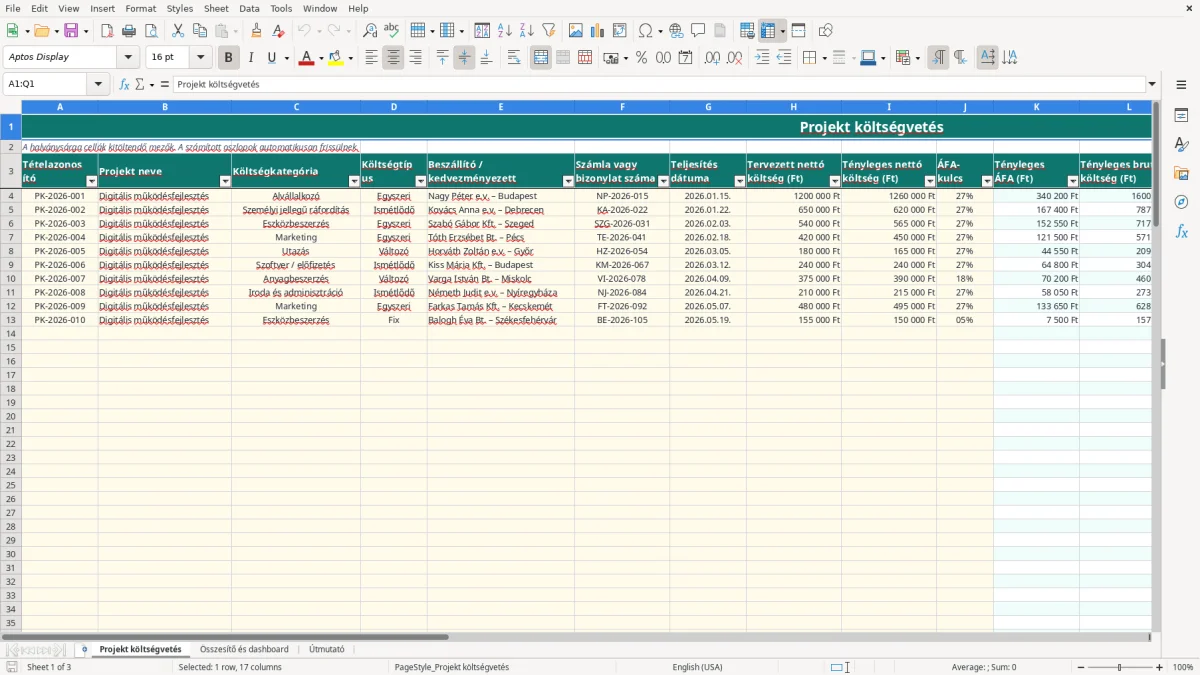The width and height of the screenshot is (1200, 675).
Task: Click the Sort dialog icon
Action: point(482,31)
